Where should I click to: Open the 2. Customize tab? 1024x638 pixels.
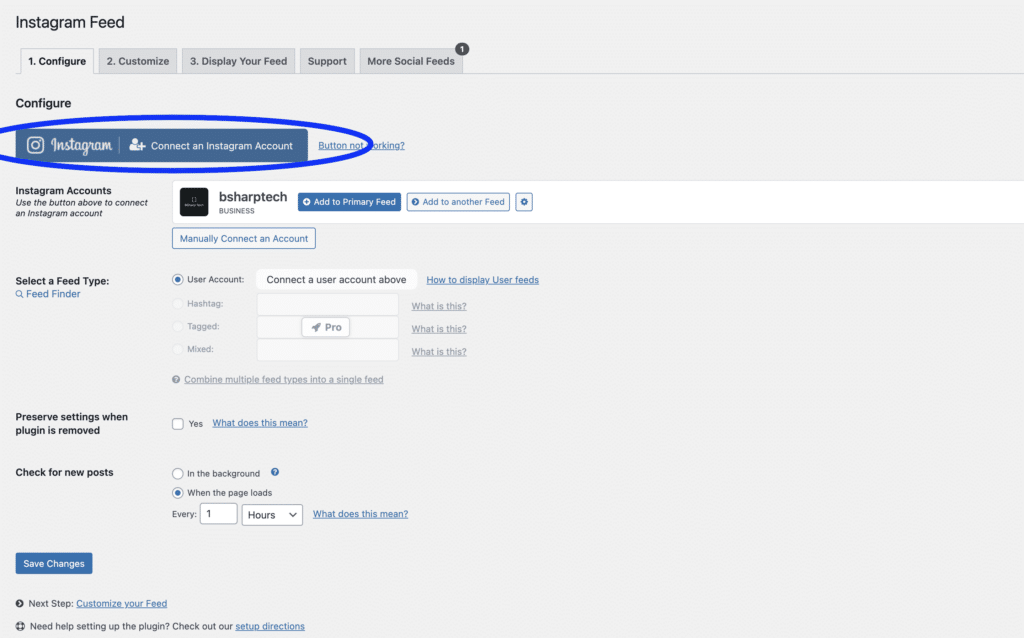(138, 61)
